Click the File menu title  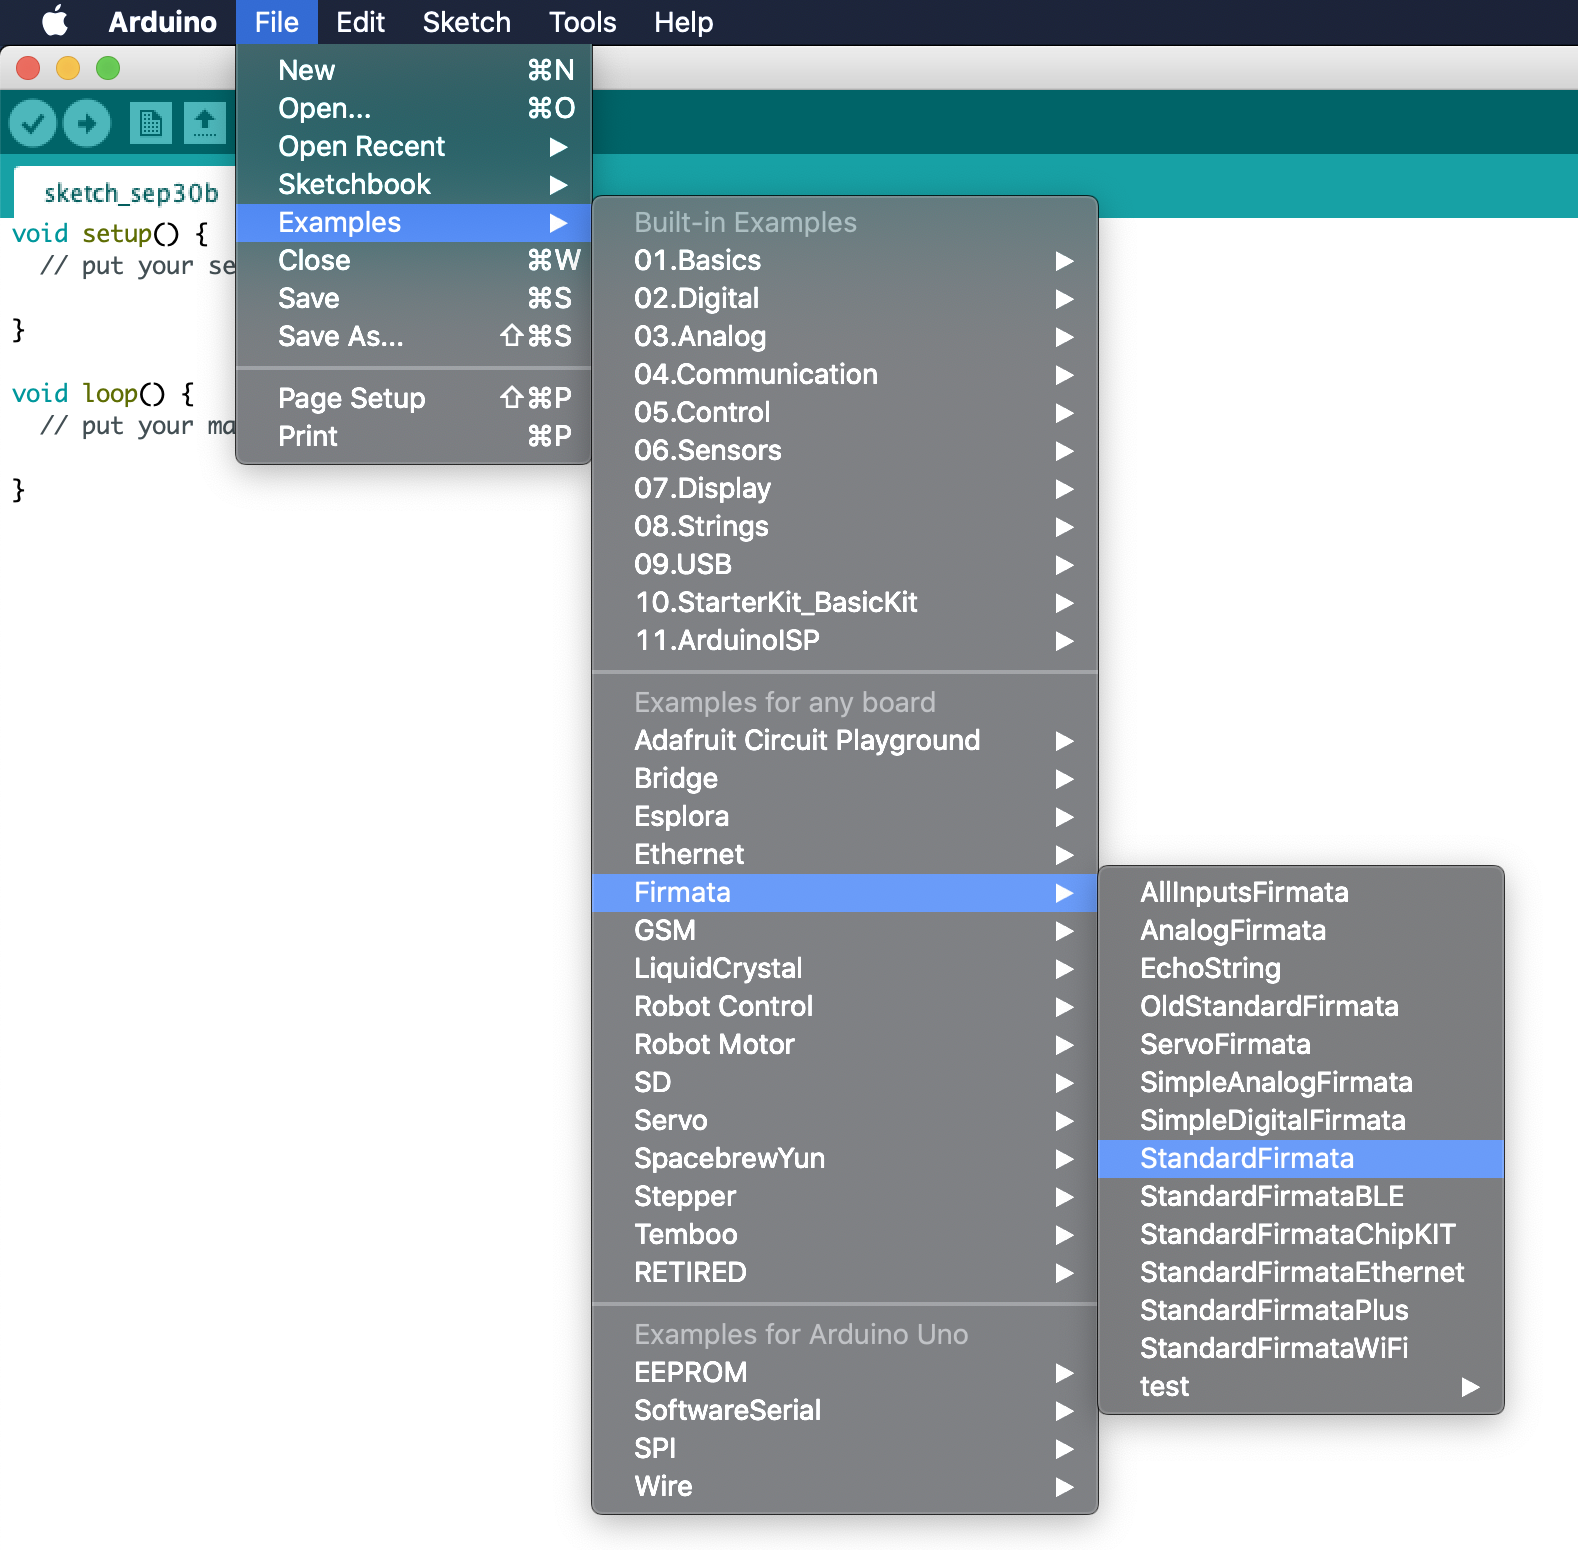tap(277, 22)
